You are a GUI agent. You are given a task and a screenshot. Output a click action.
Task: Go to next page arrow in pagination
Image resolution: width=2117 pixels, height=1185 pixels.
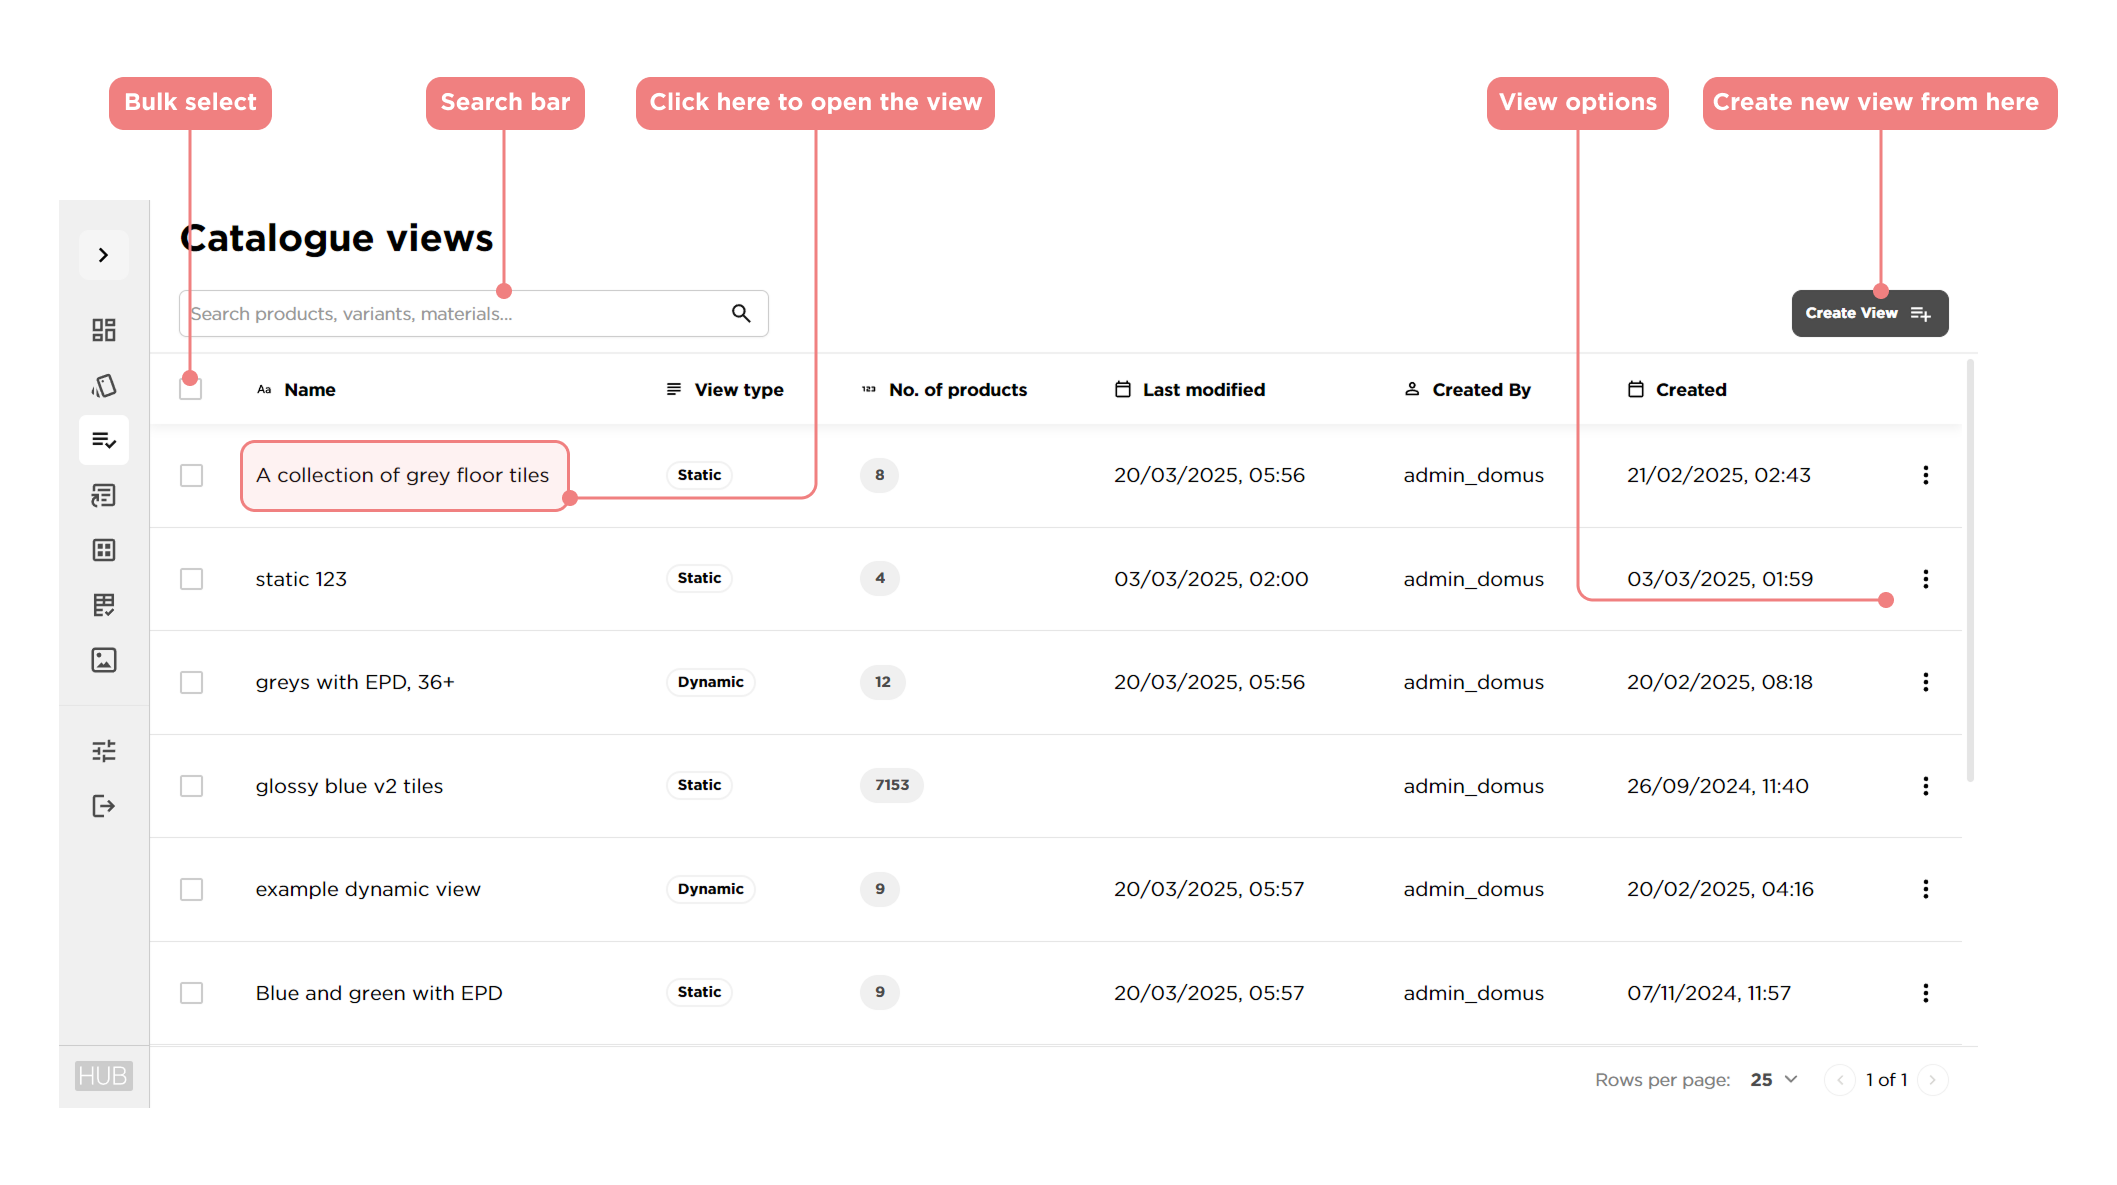tap(1933, 1080)
